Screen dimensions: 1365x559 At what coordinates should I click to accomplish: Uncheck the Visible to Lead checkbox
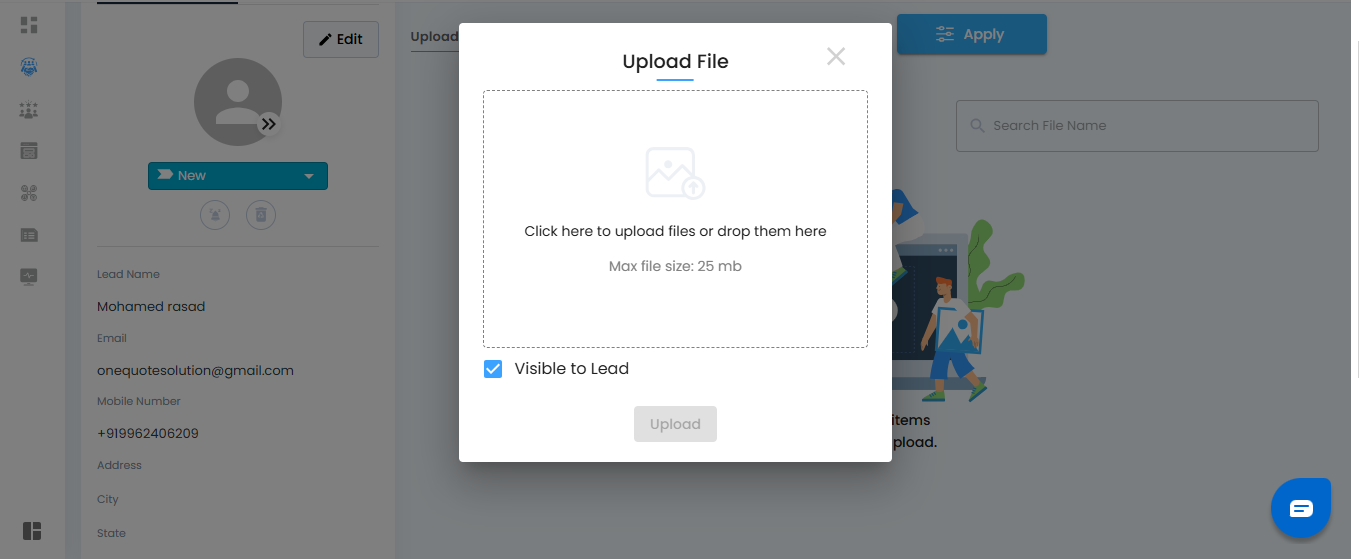pos(493,369)
